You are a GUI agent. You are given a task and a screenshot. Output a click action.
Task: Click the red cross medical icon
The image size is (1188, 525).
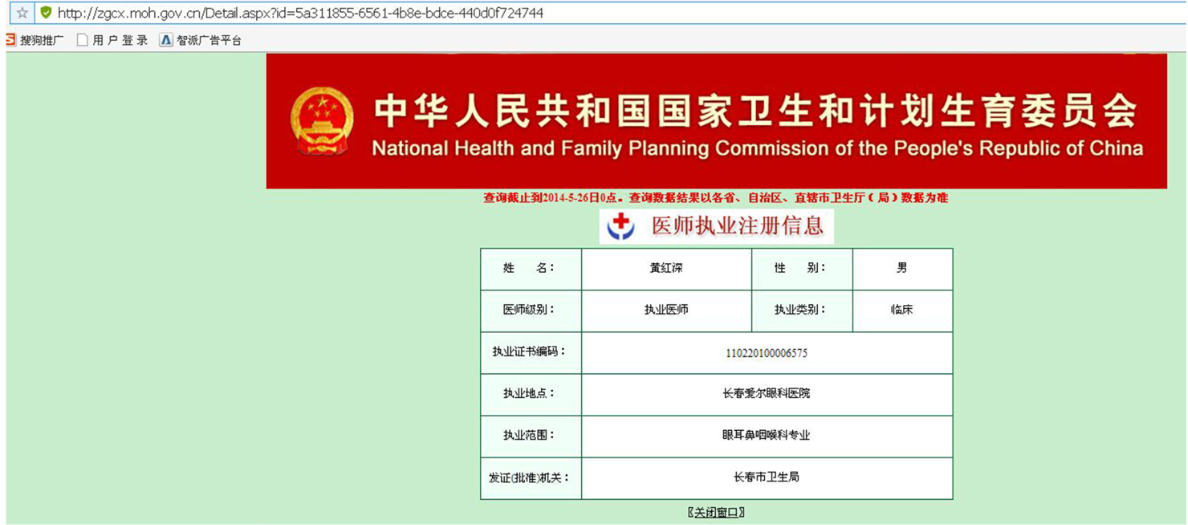tap(622, 226)
